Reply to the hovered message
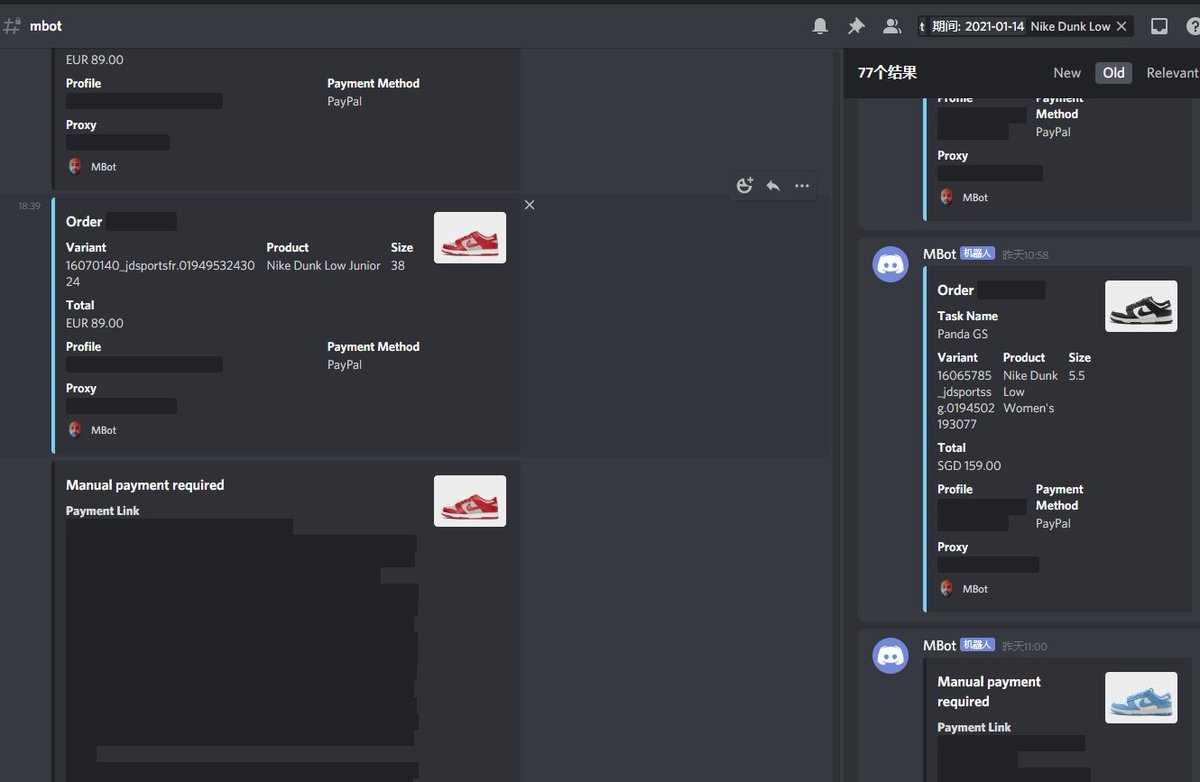This screenshot has height=782, width=1200. [x=773, y=185]
